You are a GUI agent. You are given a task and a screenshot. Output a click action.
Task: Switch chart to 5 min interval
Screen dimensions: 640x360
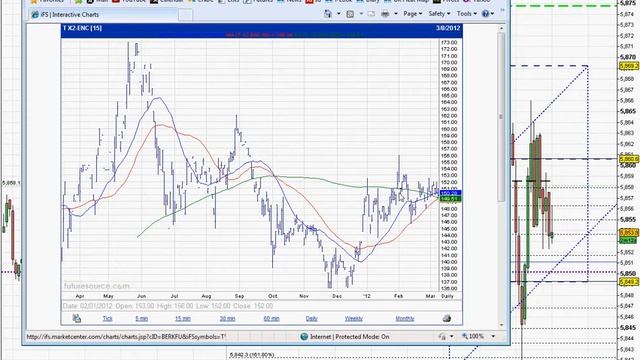141,319
